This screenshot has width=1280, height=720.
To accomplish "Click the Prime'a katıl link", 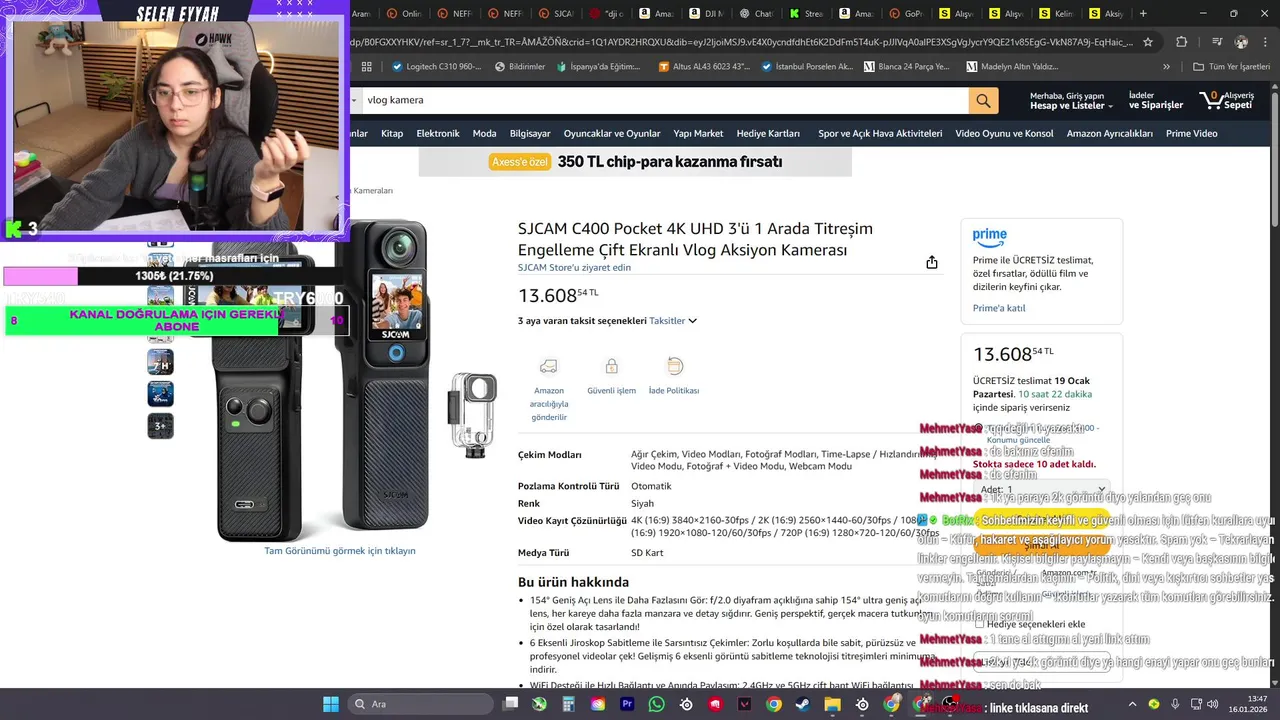I will point(999,308).
